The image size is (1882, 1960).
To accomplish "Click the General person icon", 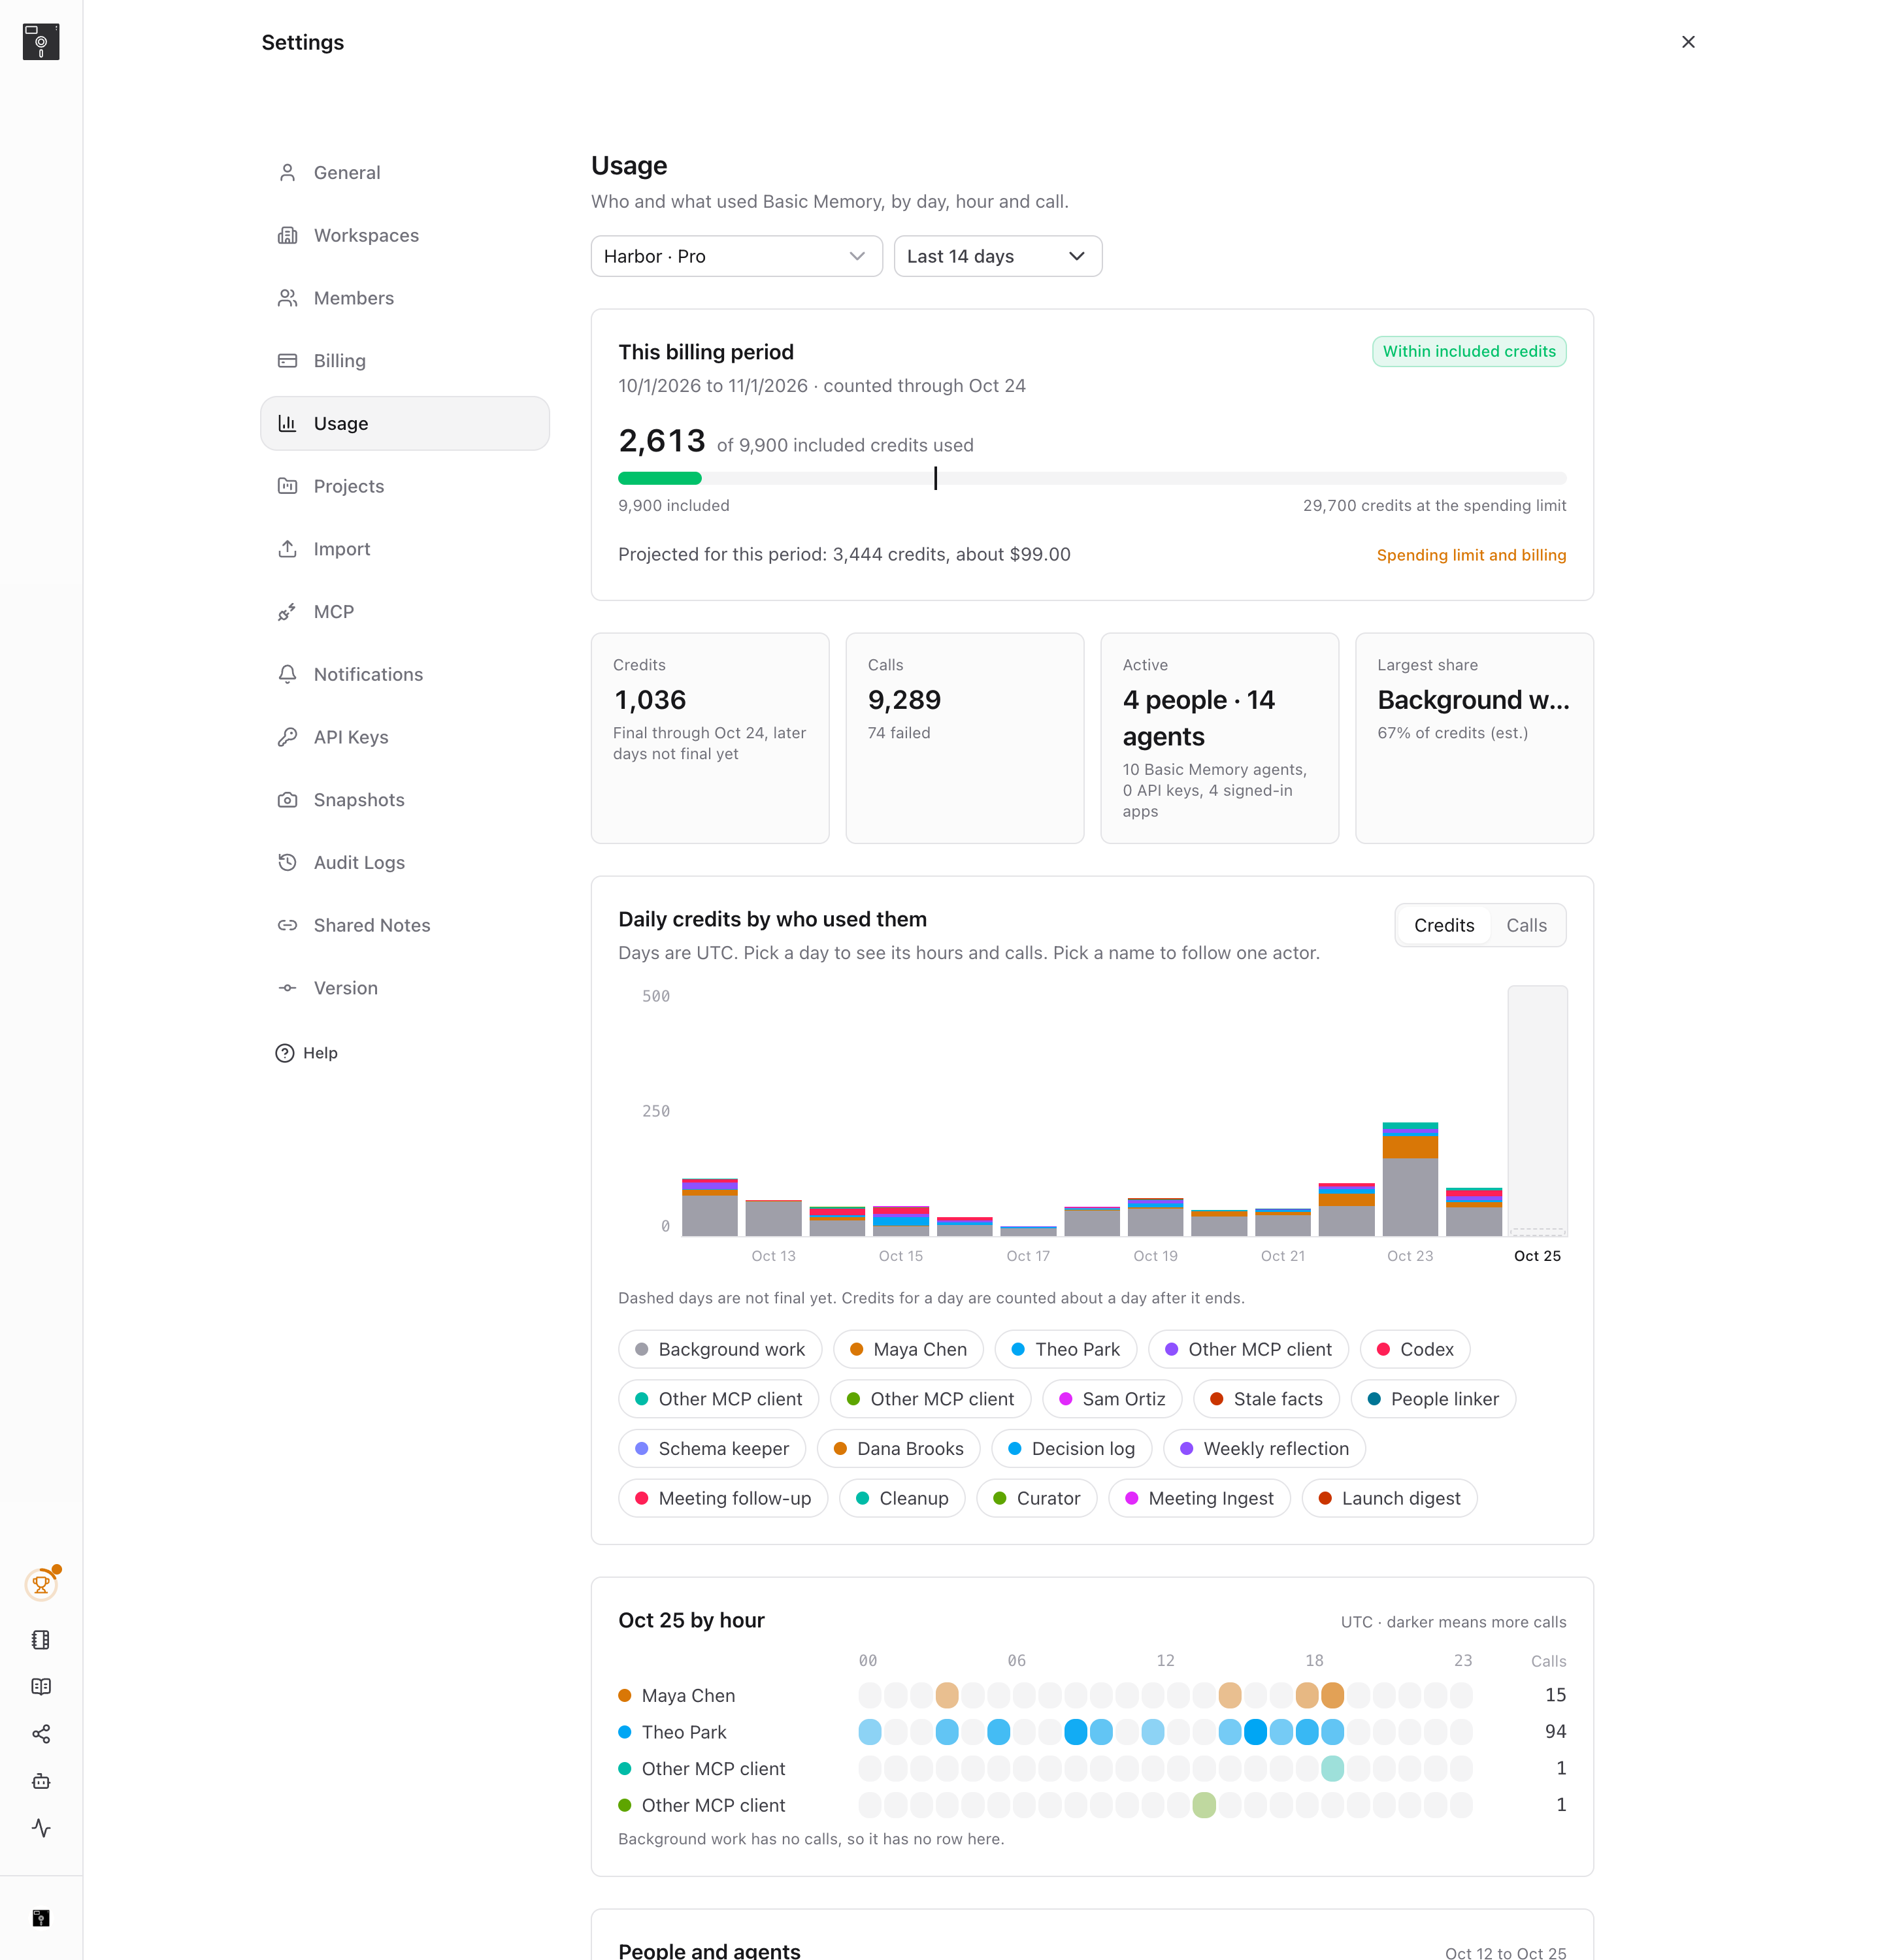I will tap(287, 173).
